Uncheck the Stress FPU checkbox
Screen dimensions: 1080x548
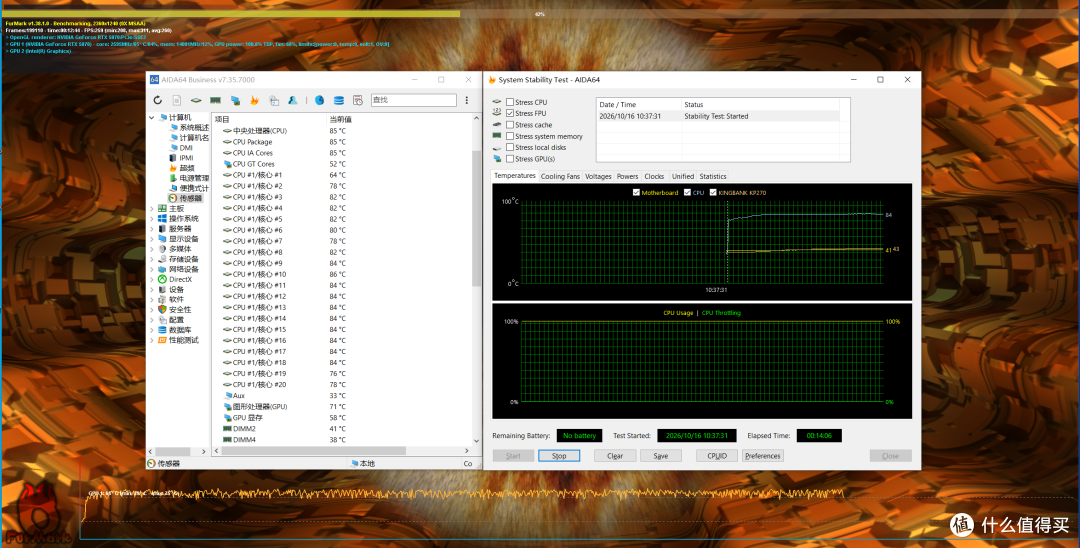click(x=510, y=113)
